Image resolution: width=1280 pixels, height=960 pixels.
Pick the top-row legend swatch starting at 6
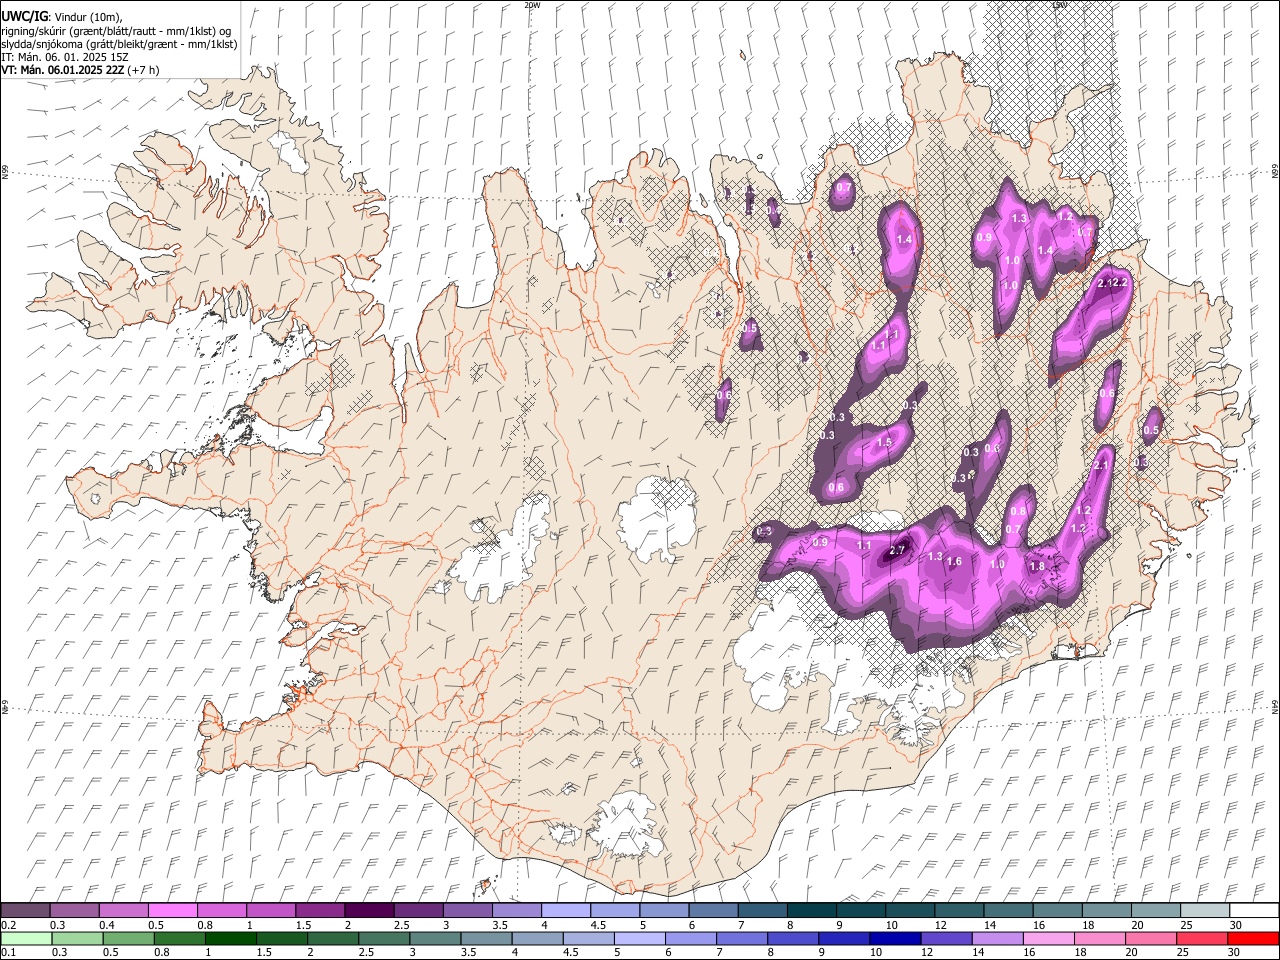coord(714,910)
